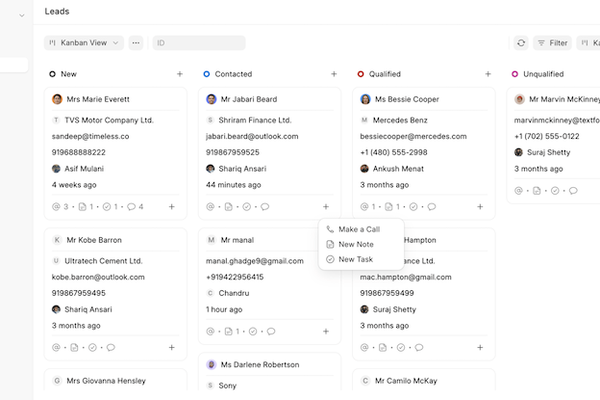The image size is (600, 400).
Task: Click tasks icon on Kobe Barron card
Action: (93, 348)
